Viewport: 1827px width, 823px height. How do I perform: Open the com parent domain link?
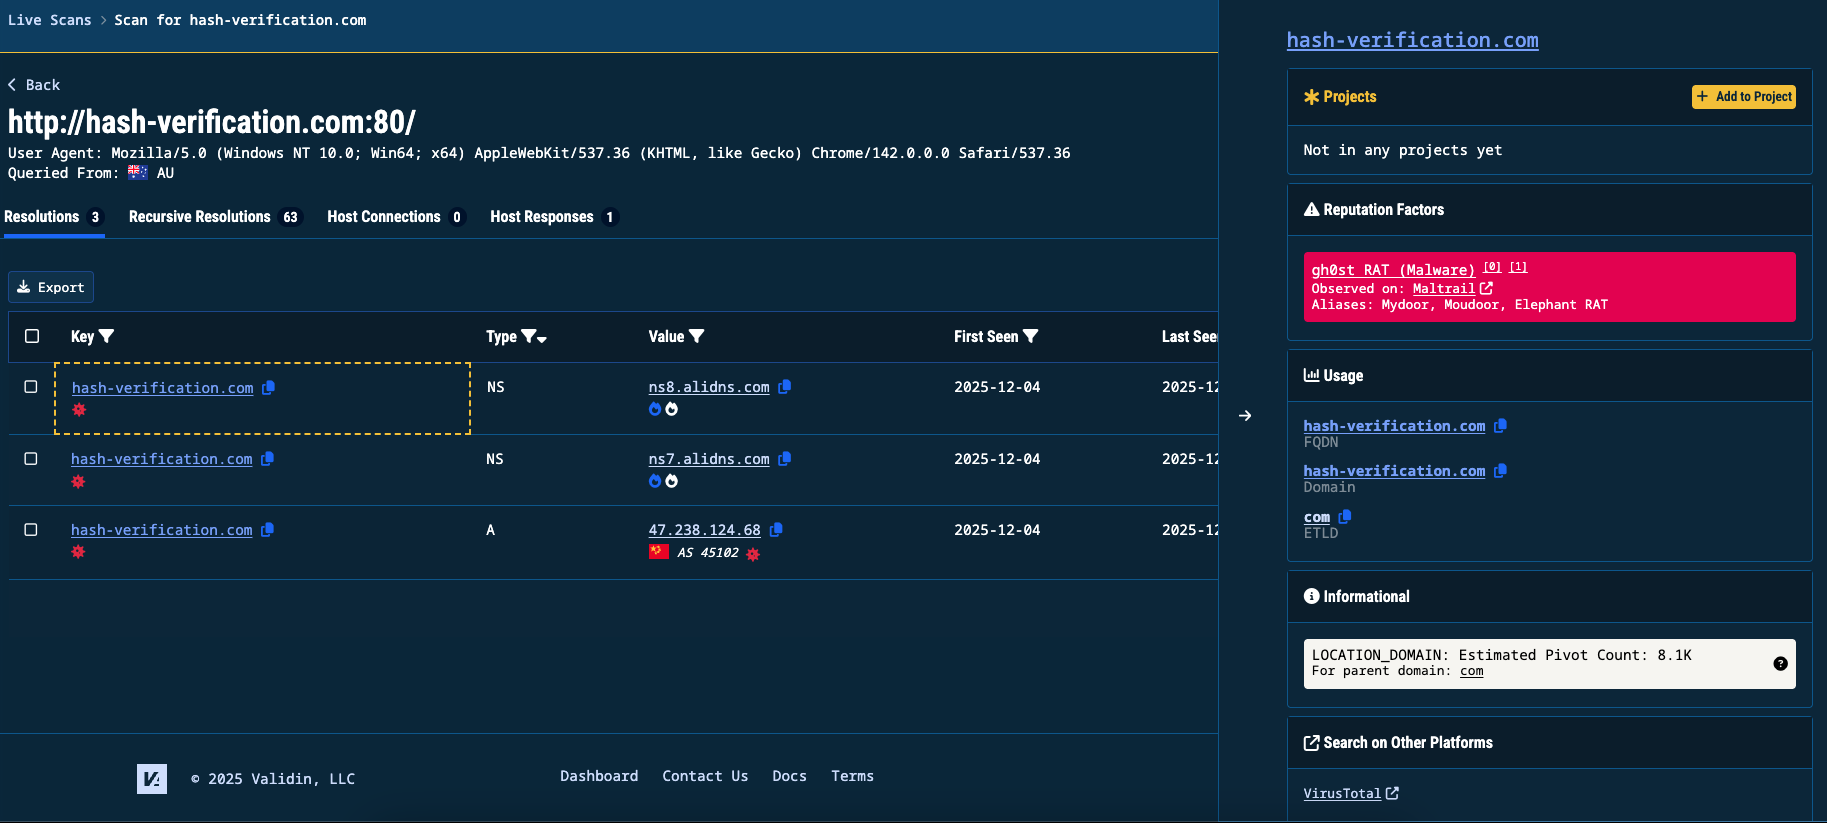tap(1471, 671)
